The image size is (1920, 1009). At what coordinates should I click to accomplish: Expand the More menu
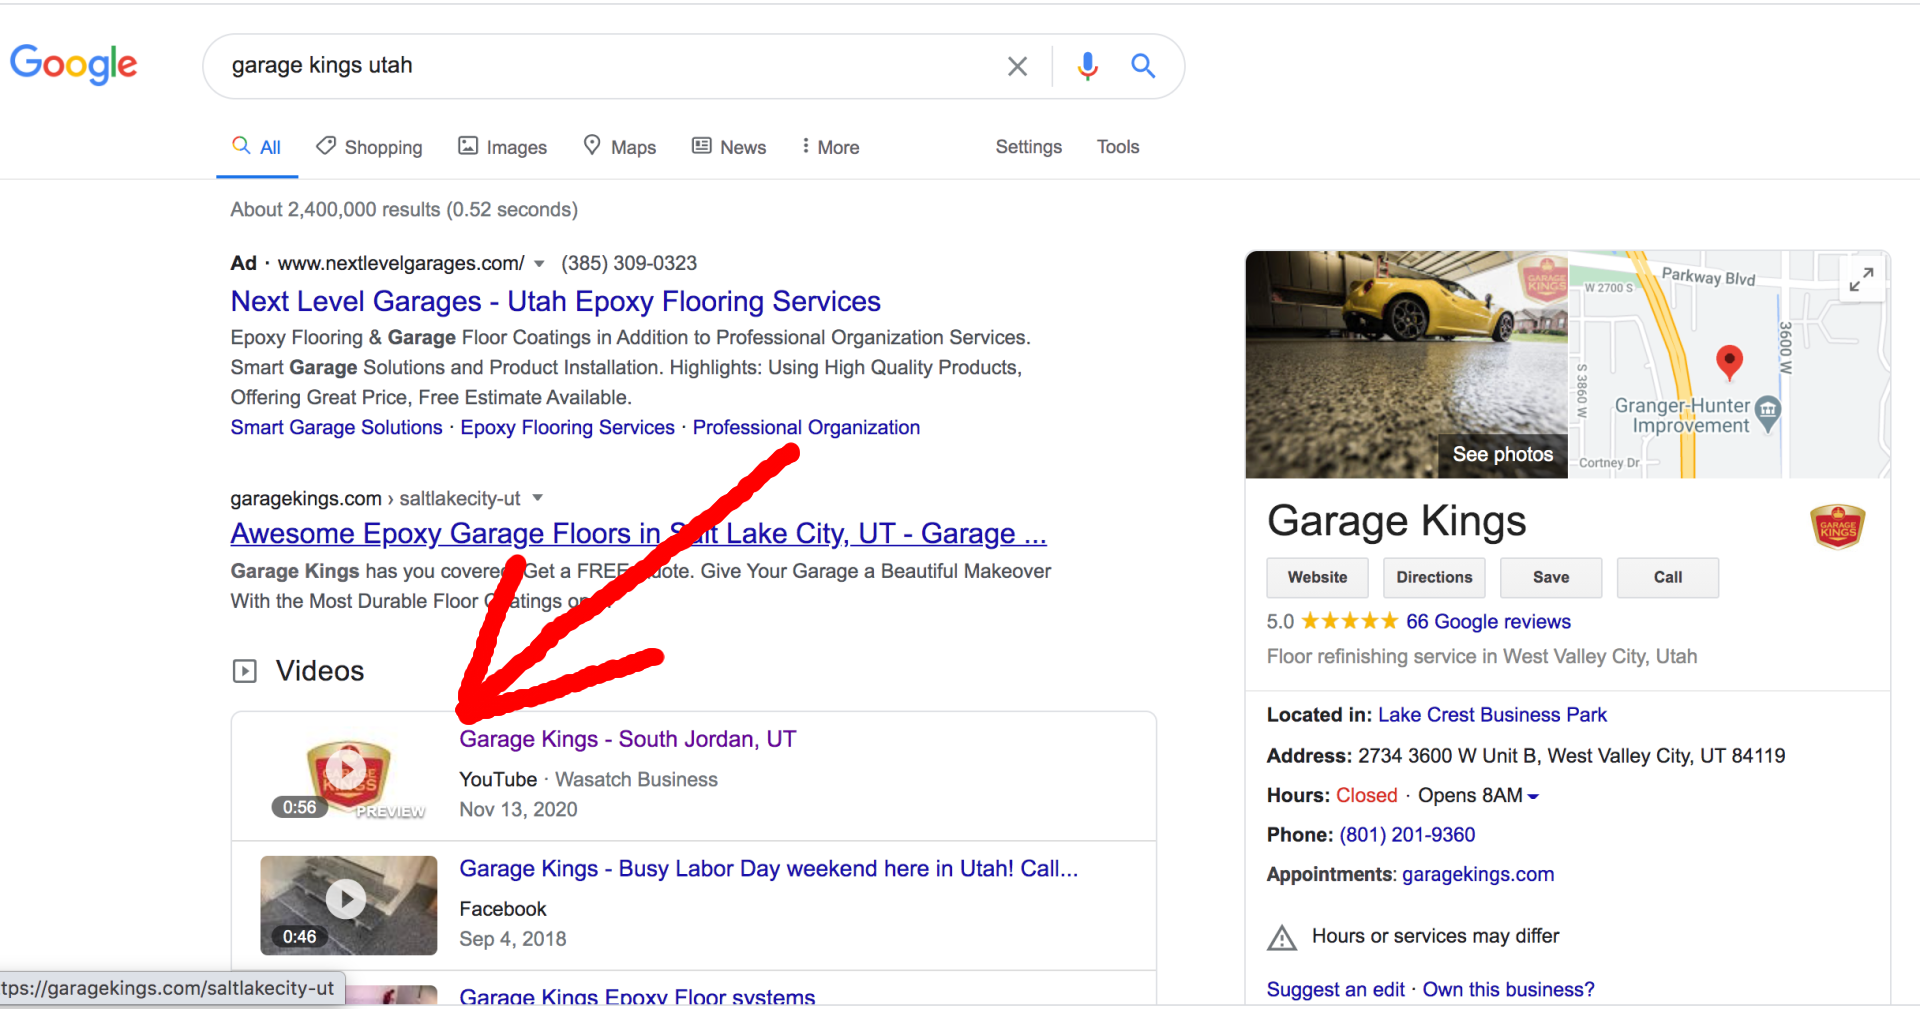830,147
